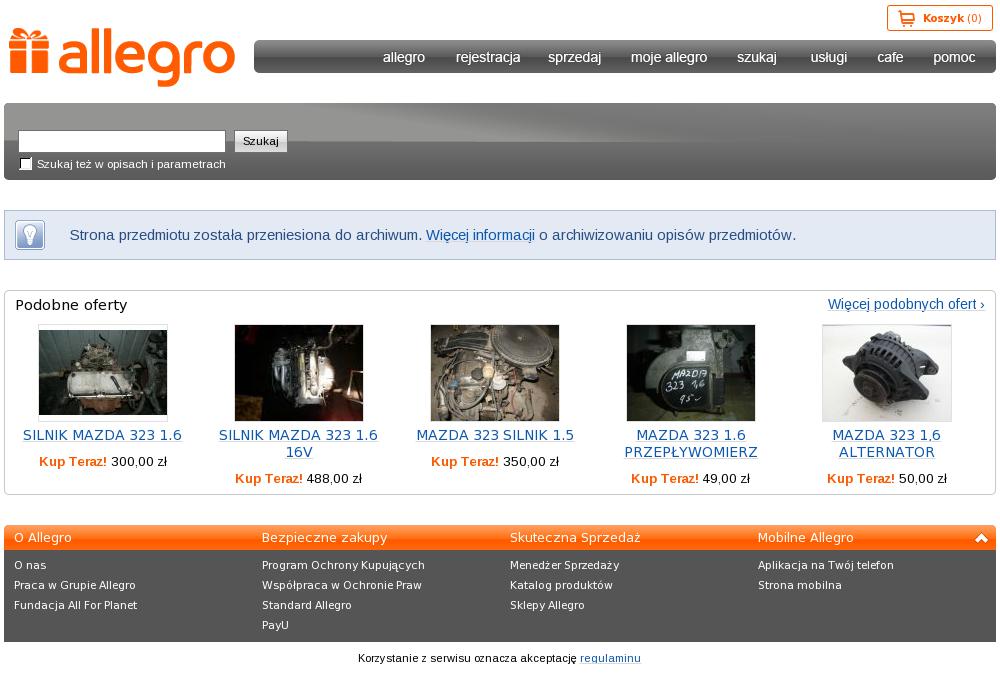This screenshot has height=678, width=1000.
Task: Click the Szukaj search button
Action: point(261,141)
